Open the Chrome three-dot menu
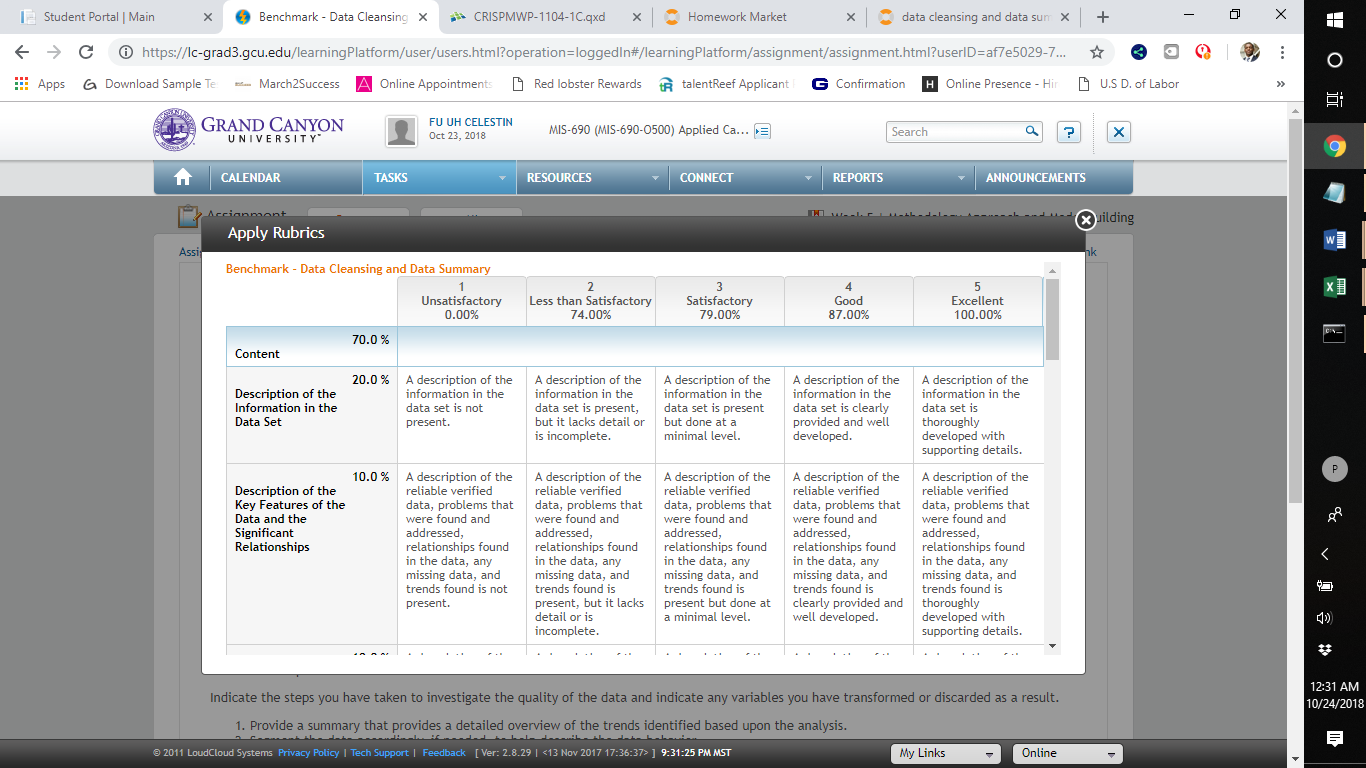The image size is (1366, 768). [1283, 52]
